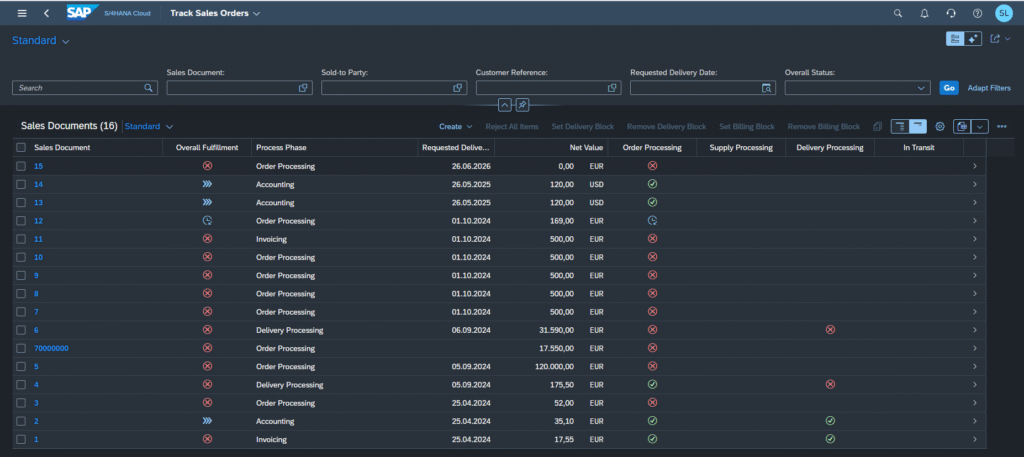The image size is (1024, 457).
Task: Open Requested Delivery Date calendar picker
Action: (767, 88)
